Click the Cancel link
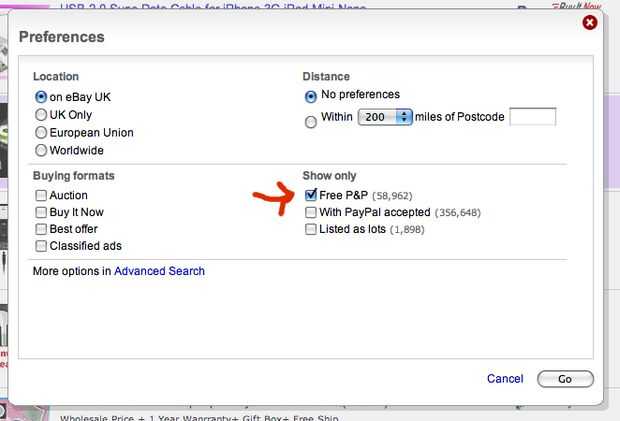 pyautogui.click(x=504, y=379)
